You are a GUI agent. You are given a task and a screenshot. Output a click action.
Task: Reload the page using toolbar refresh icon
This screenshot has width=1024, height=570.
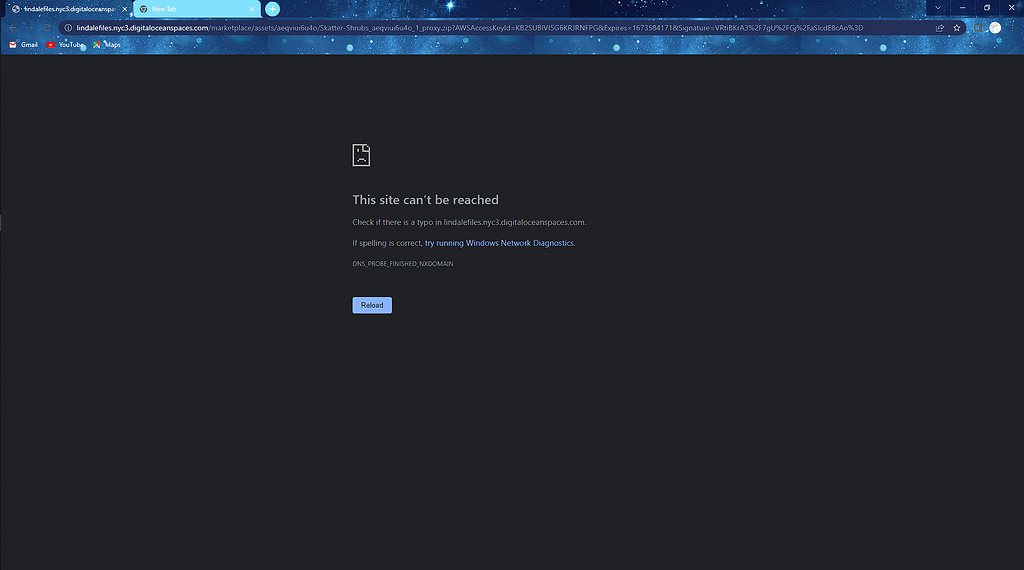pyautogui.click(x=46, y=27)
